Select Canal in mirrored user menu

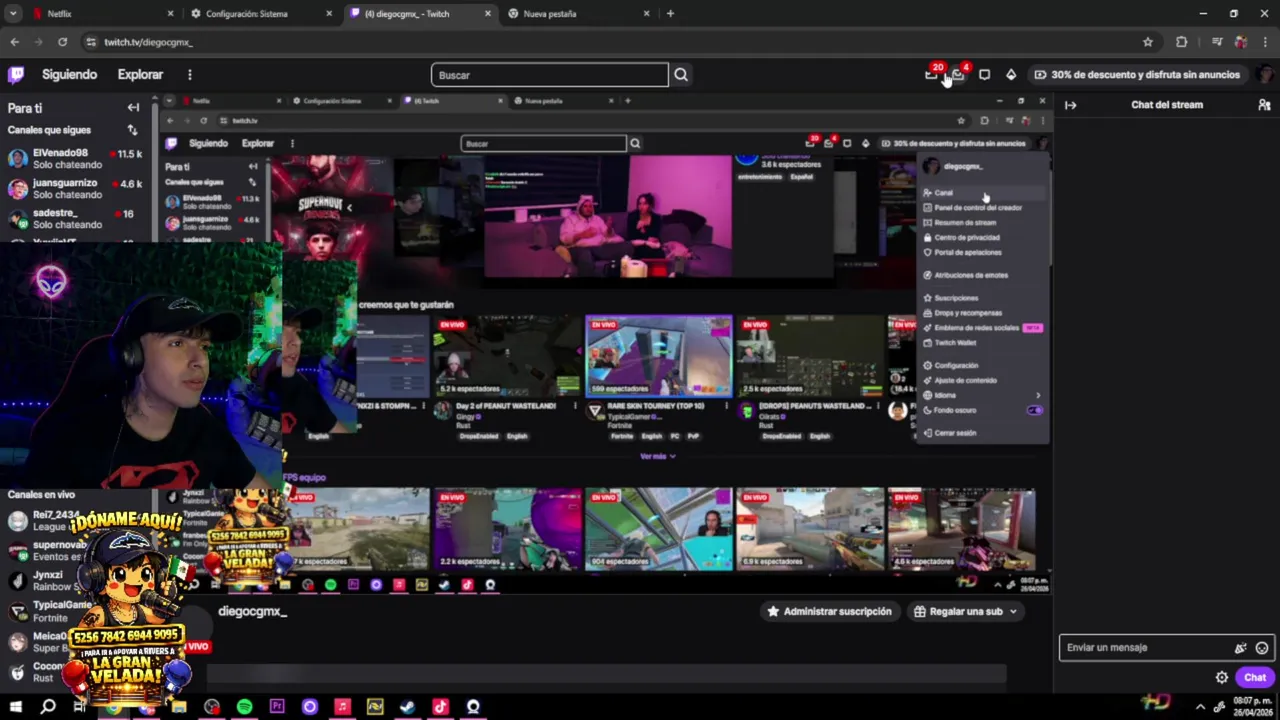click(x=983, y=193)
